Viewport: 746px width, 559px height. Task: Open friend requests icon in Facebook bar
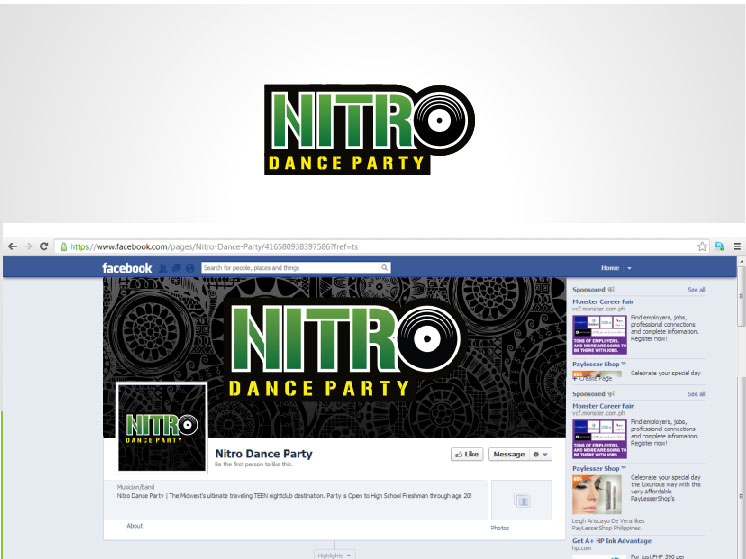[x=162, y=268]
